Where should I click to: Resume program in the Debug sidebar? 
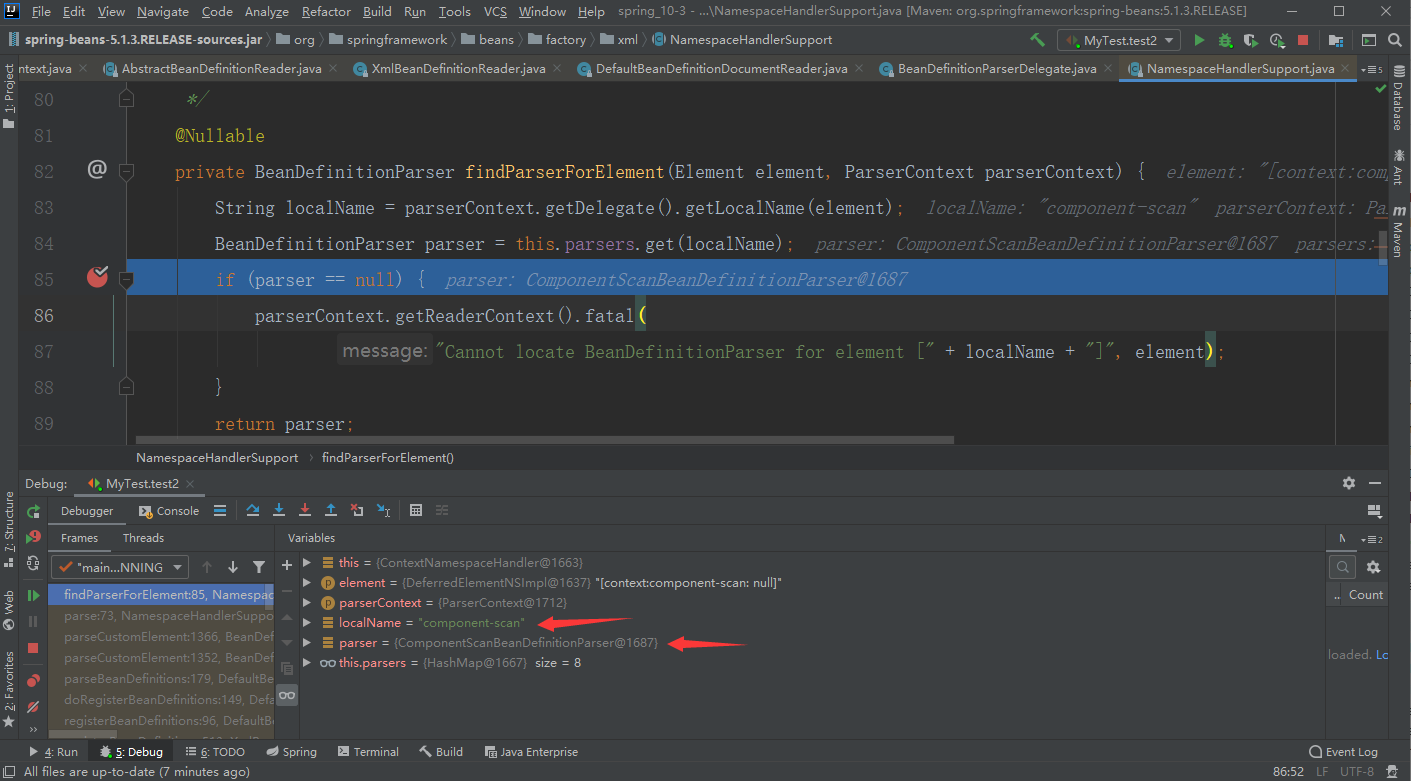point(33,596)
